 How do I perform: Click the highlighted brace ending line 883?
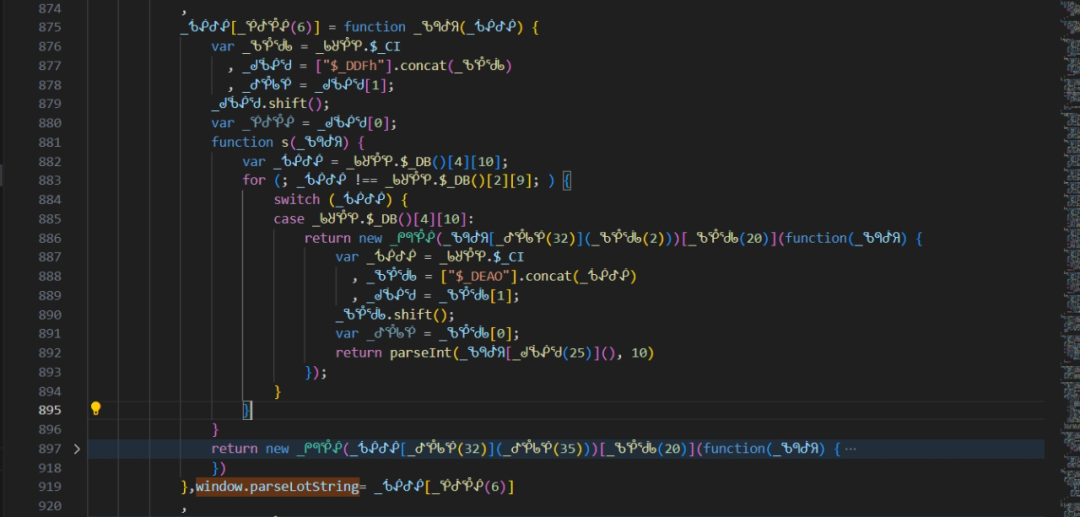[x=566, y=180]
